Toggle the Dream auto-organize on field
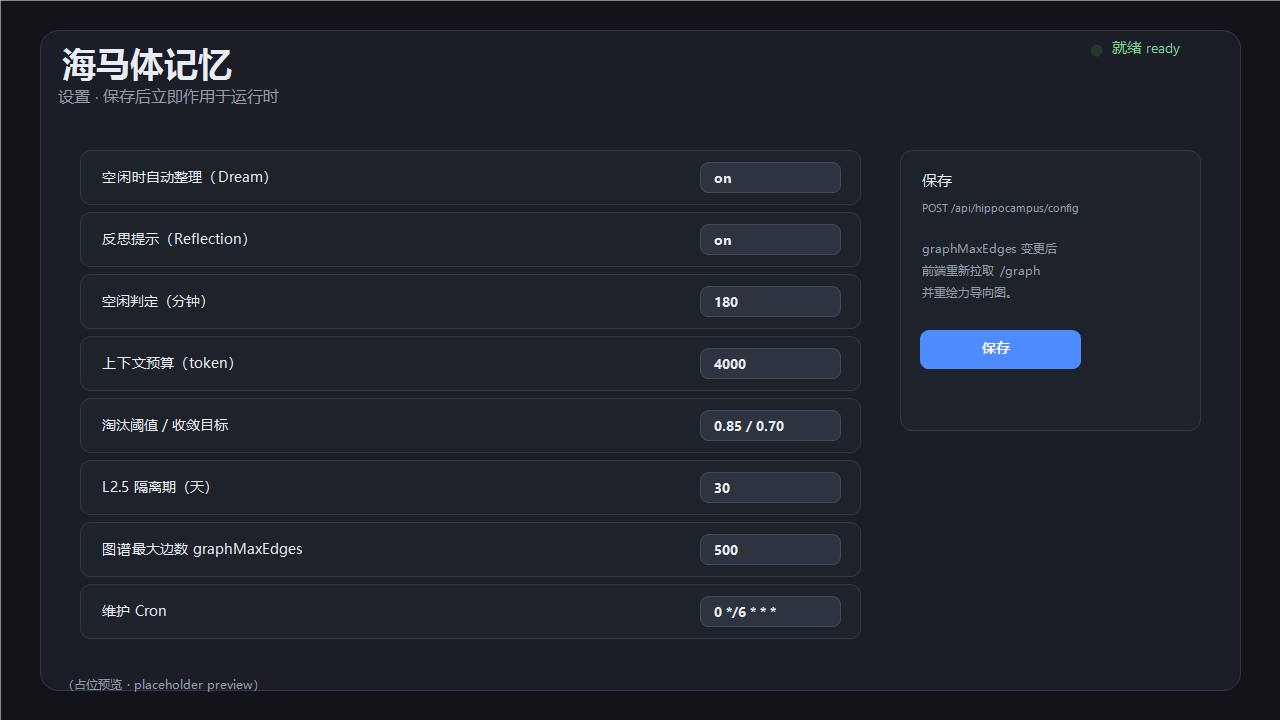 point(770,178)
